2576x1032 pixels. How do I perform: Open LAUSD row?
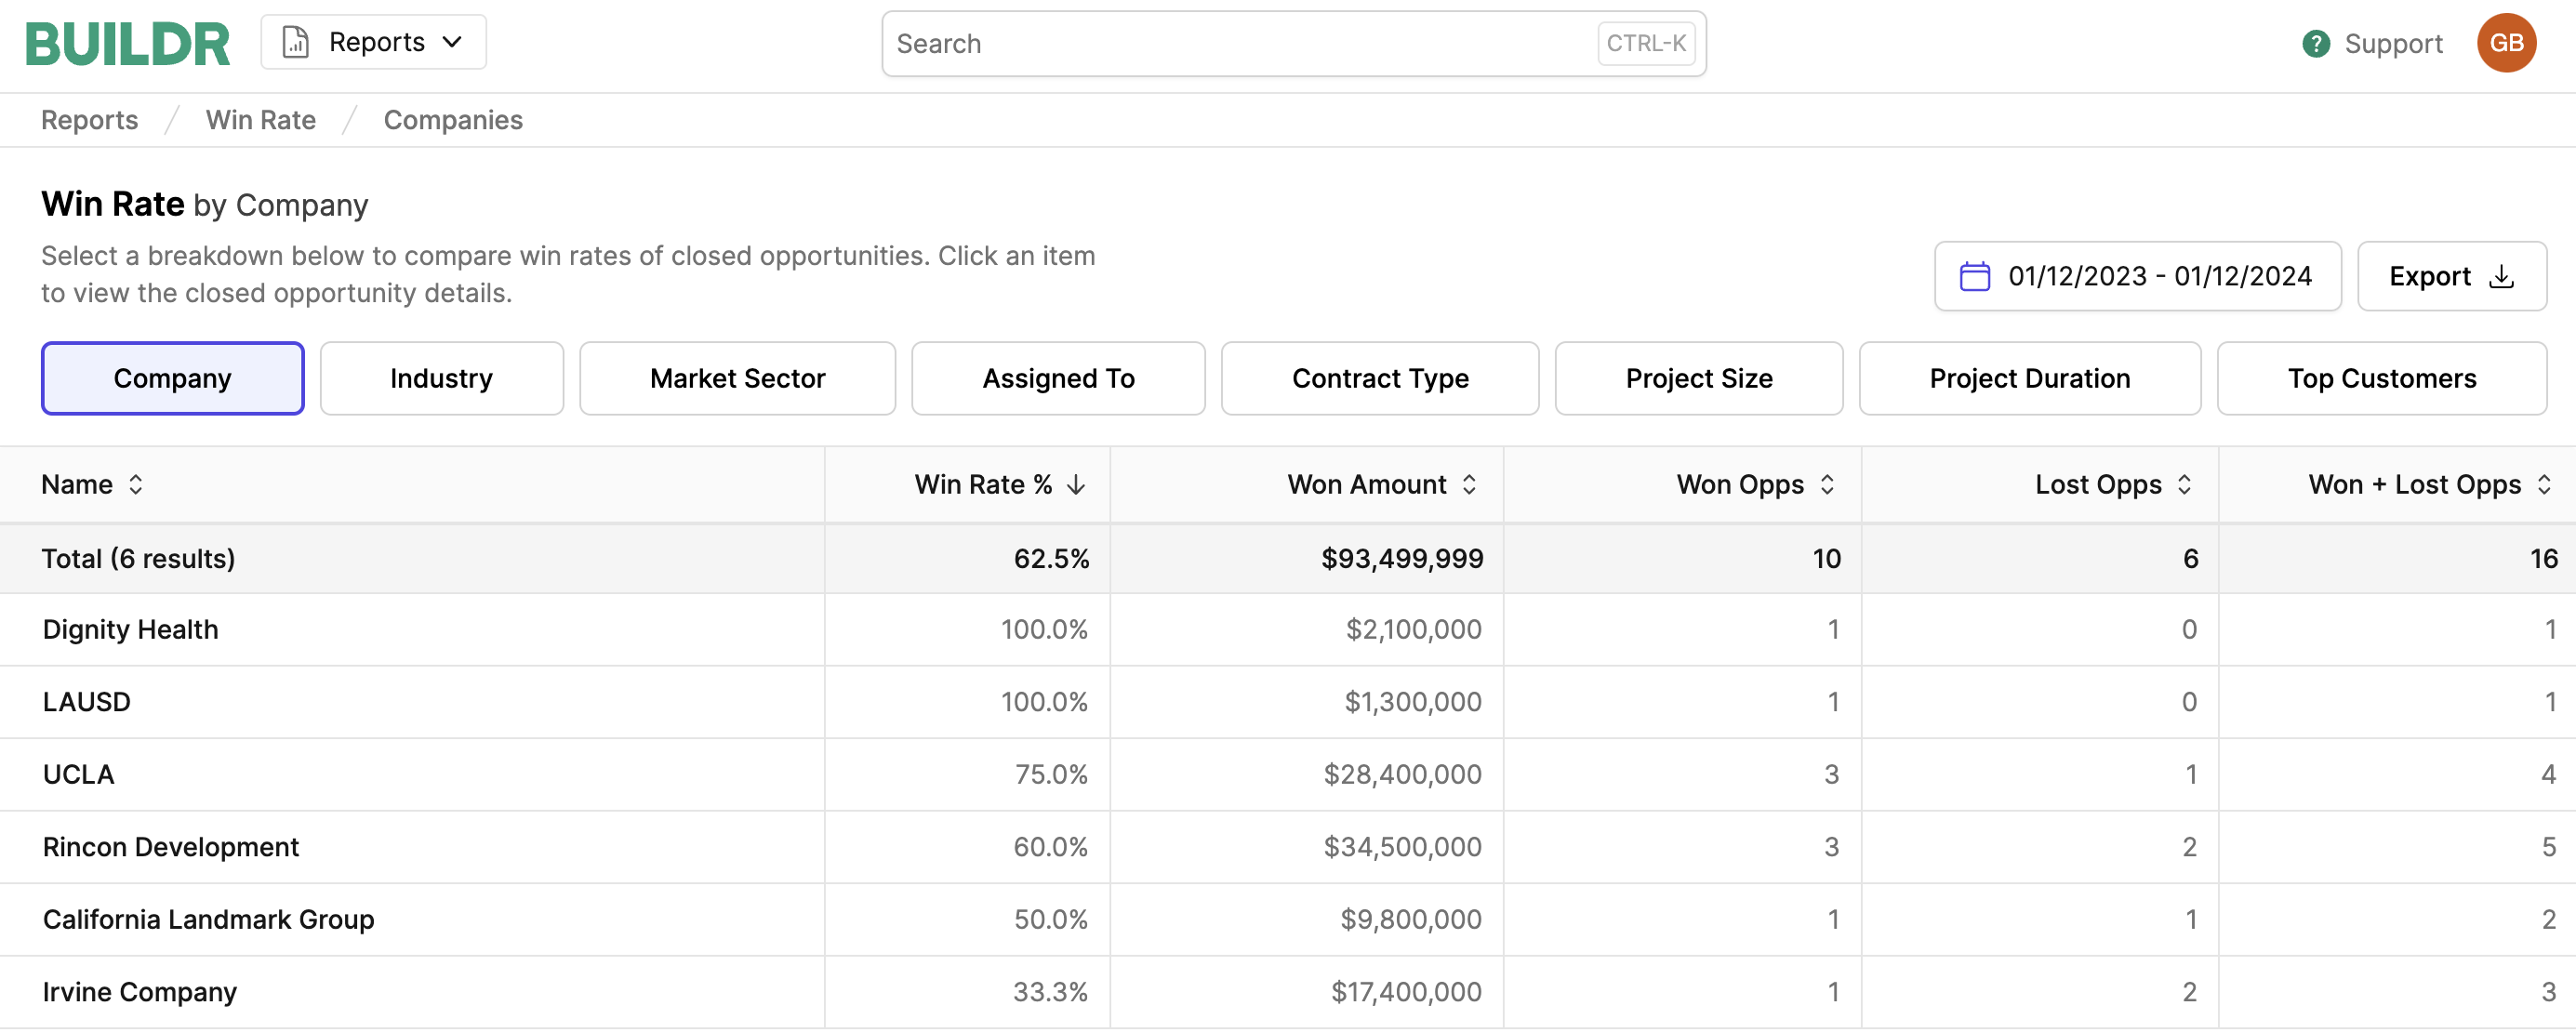[1288, 702]
